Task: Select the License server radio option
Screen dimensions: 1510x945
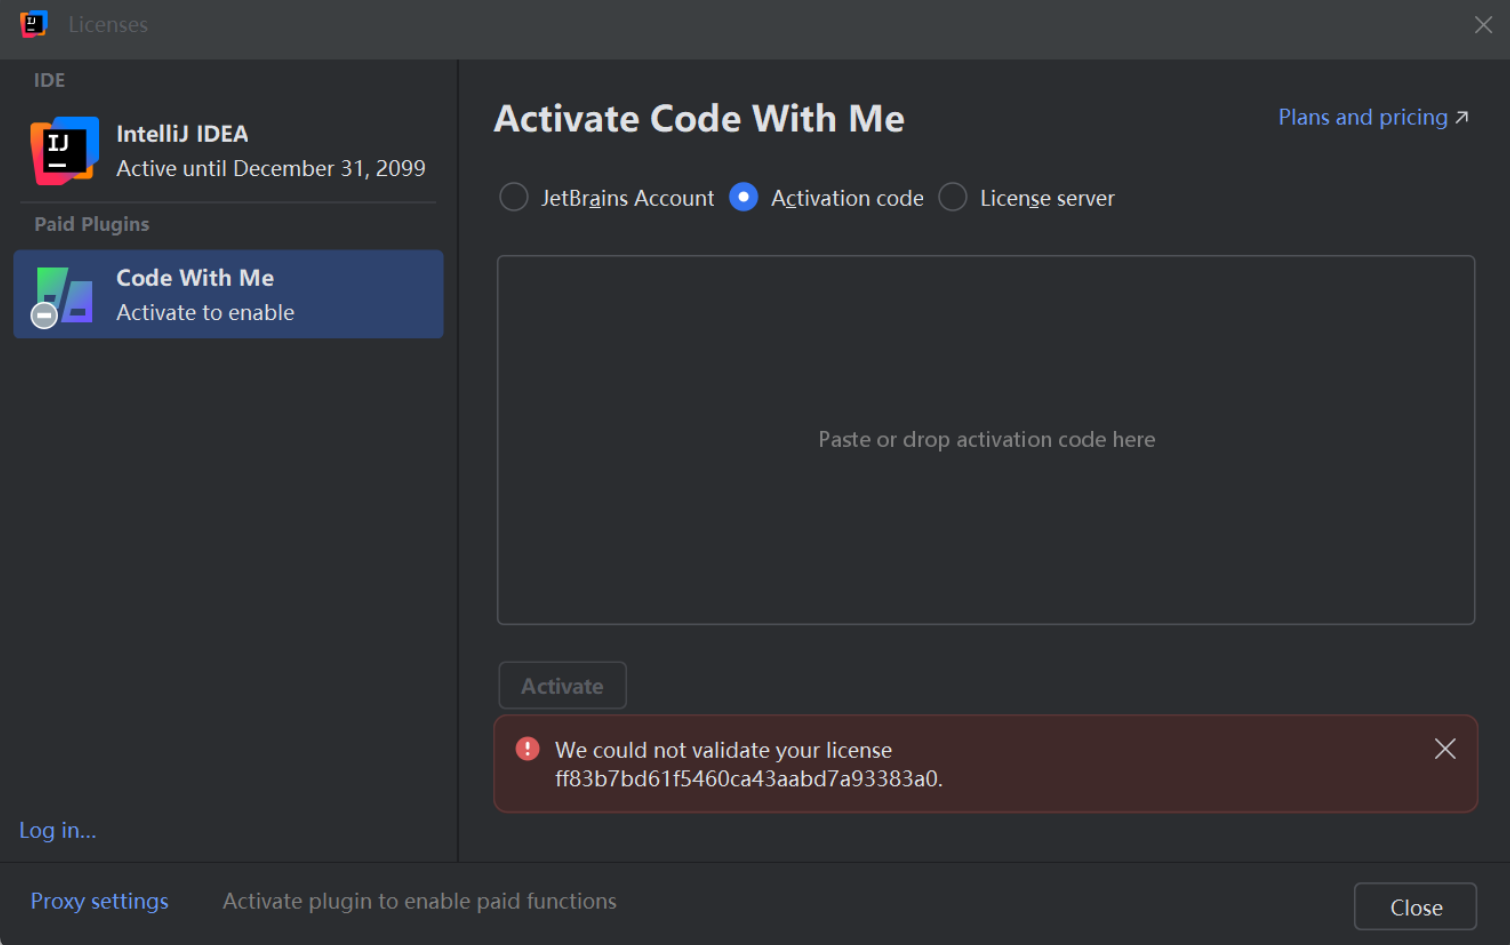Action: [953, 197]
